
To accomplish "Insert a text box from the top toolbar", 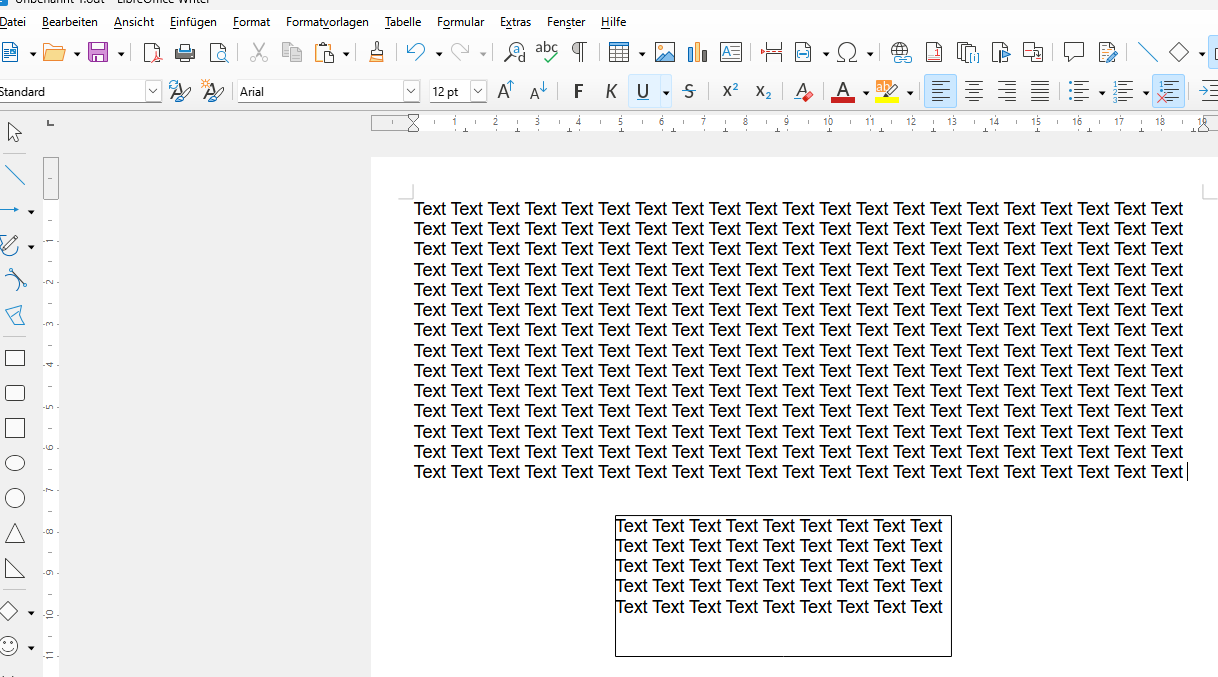I will [730, 52].
